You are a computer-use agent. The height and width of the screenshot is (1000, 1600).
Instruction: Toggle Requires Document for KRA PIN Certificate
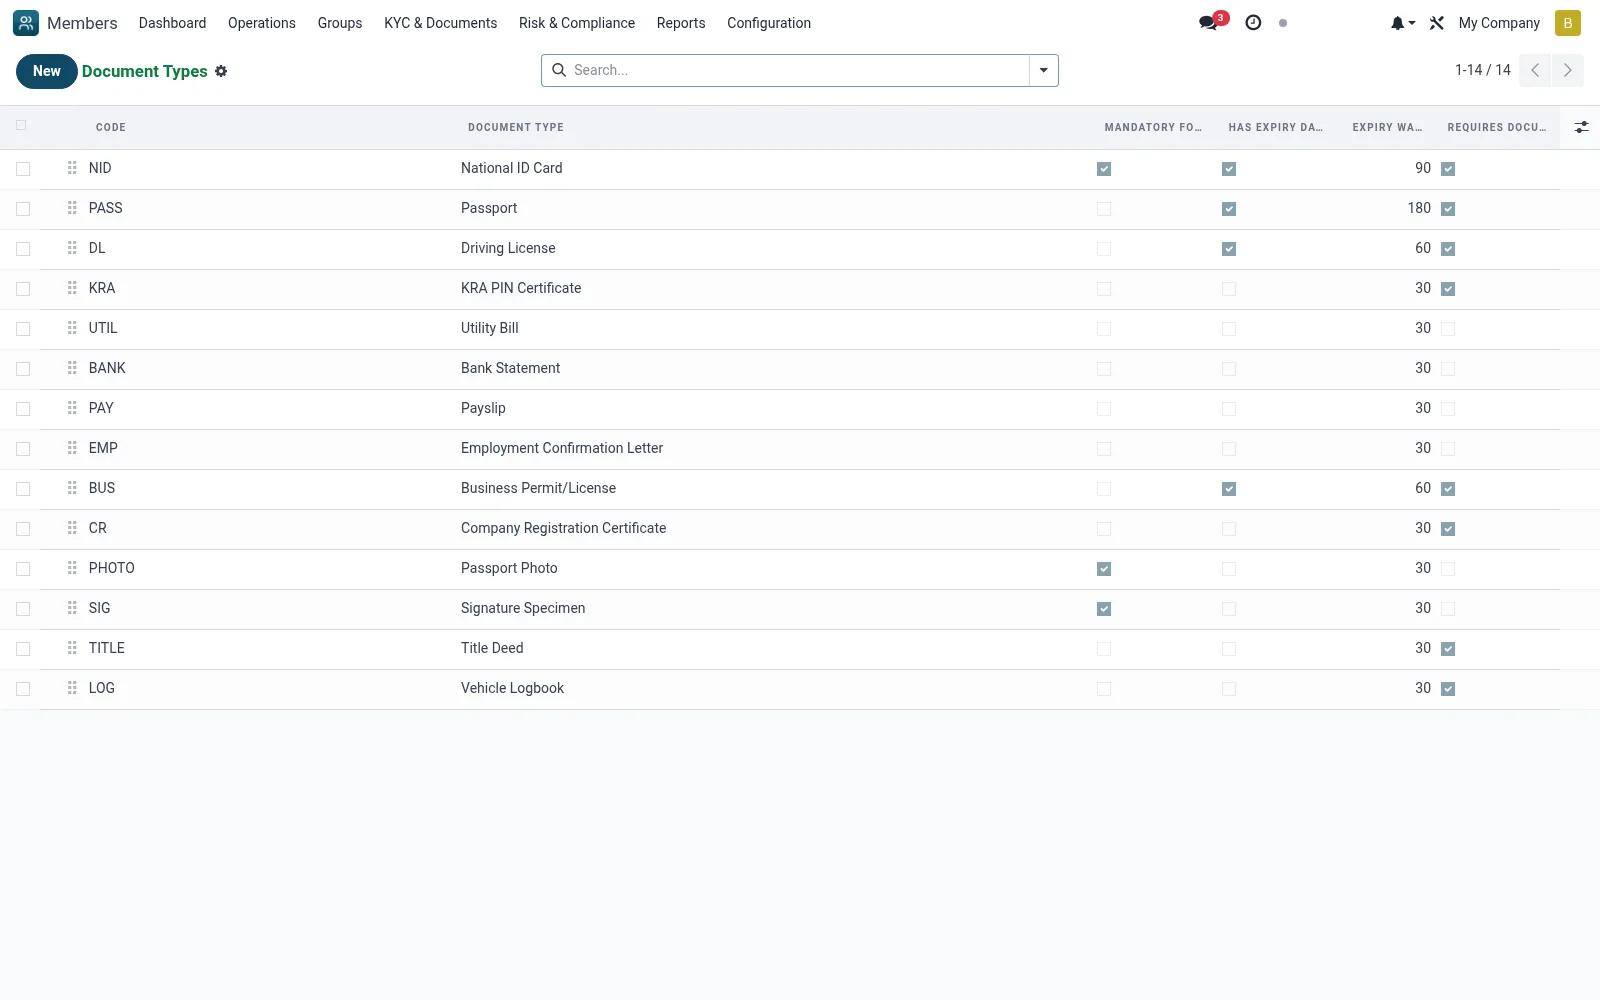[1448, 289]
